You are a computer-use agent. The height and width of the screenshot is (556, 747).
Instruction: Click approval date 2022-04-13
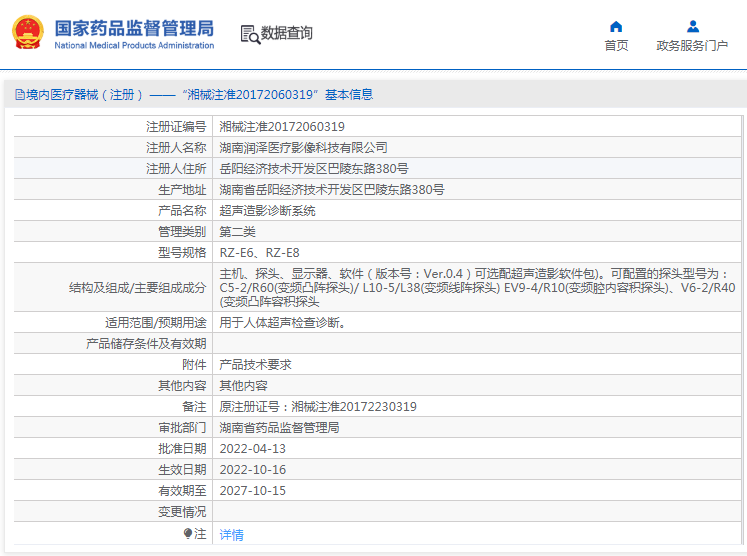click(x=252, y=449)
